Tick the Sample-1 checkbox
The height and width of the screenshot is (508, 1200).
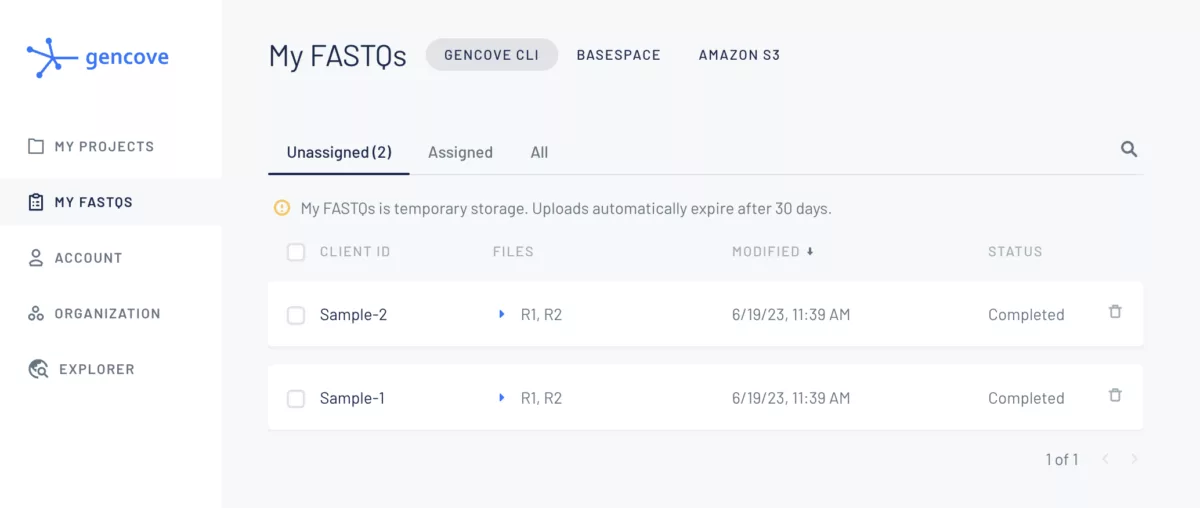pos(296,399)
